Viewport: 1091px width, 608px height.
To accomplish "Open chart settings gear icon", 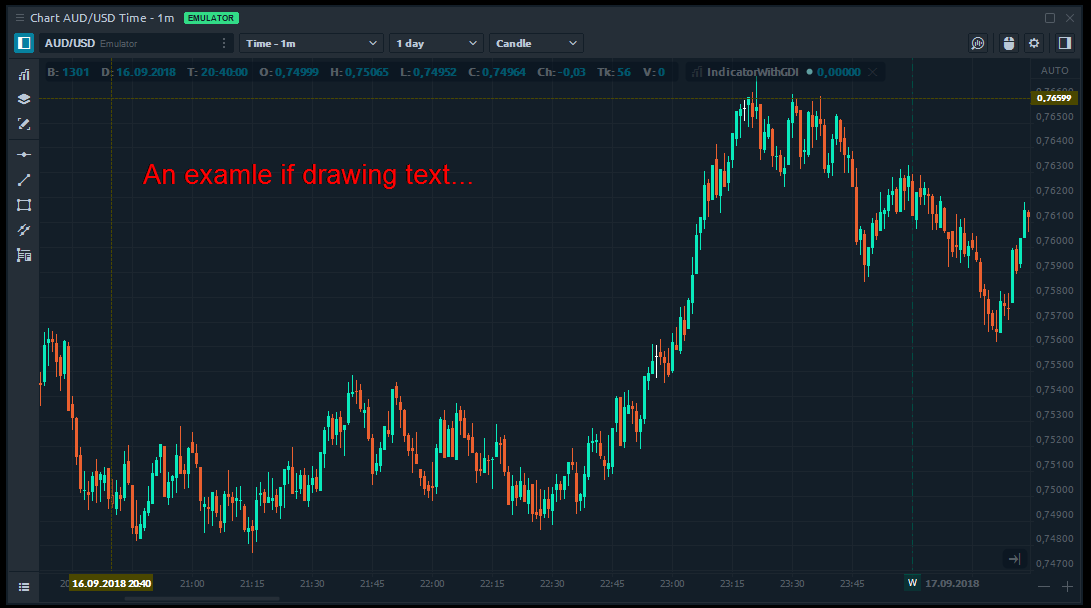I will [x=1034, y=43].
